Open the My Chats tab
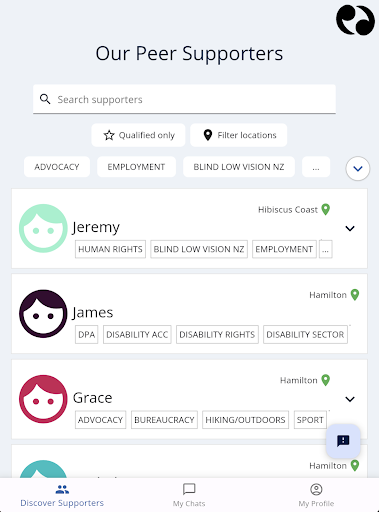The height and width of the screenshot is (512, 379). pos(189,495)
